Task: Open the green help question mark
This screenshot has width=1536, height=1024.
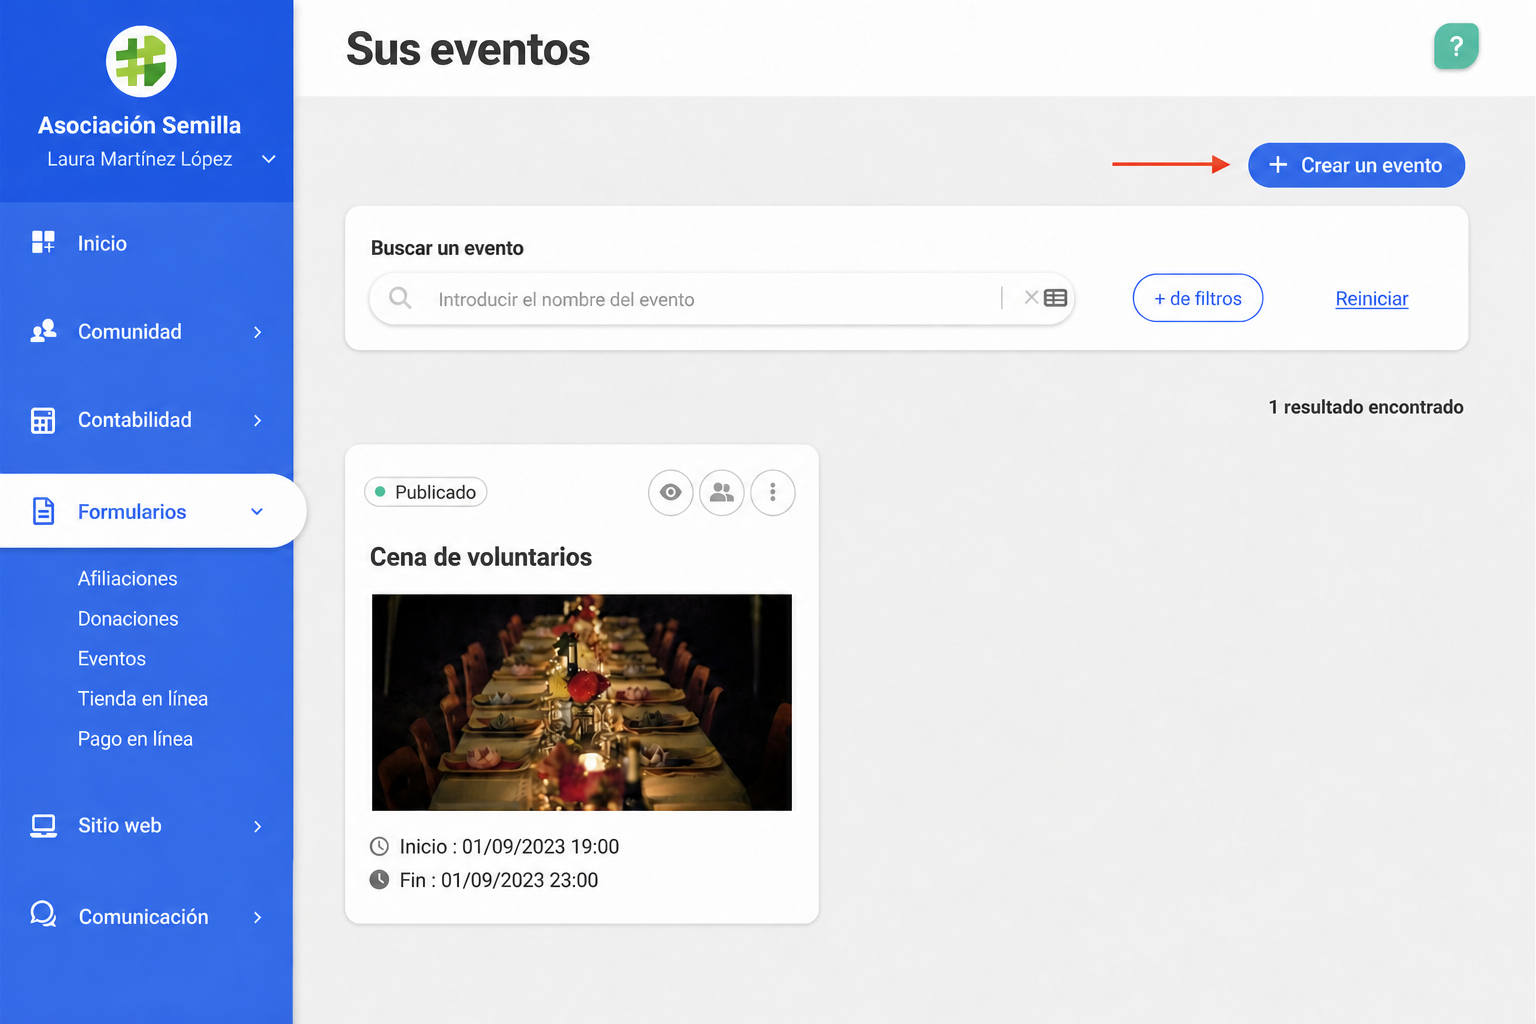Action: pos(1456,46)
